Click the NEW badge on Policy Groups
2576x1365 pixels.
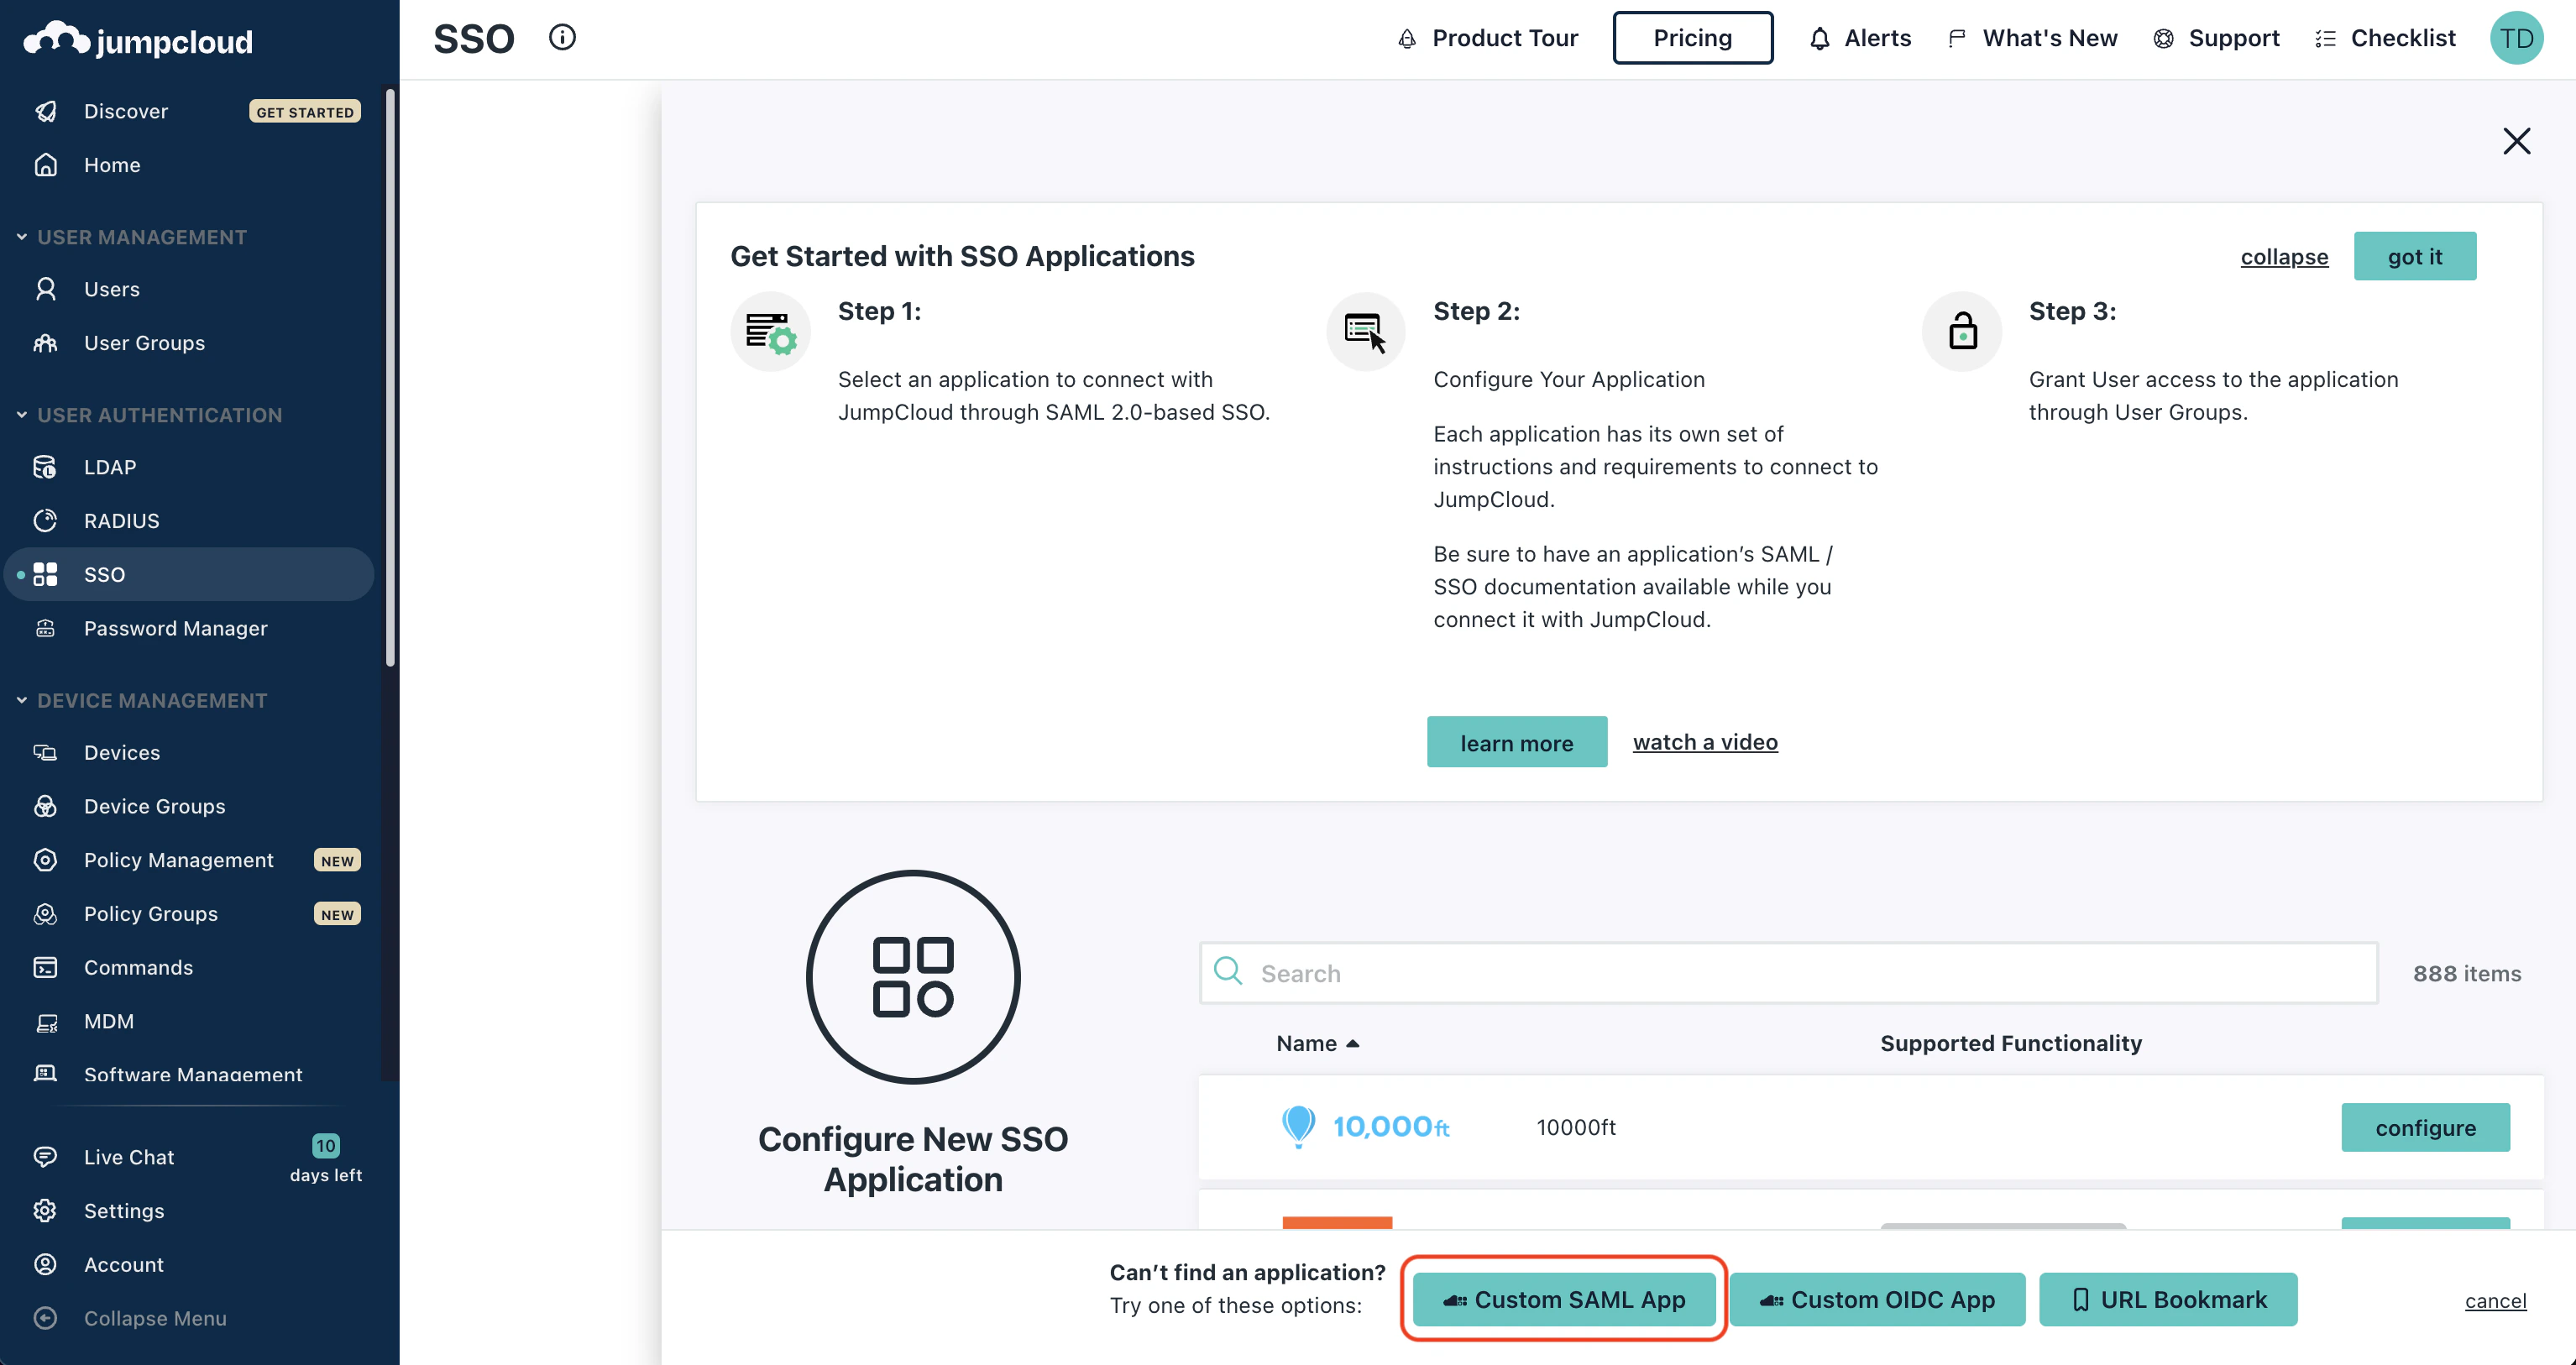click(337, 914)
